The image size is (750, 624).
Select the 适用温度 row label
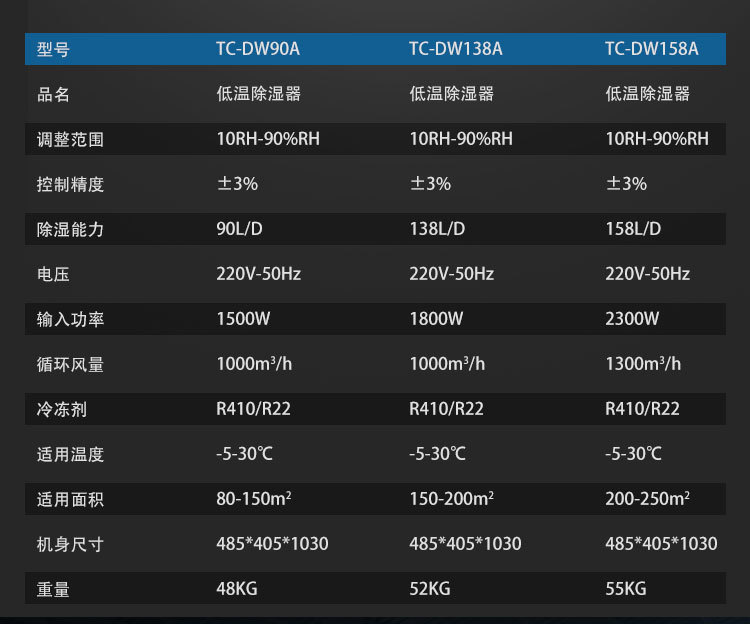[x=70, y=454]
